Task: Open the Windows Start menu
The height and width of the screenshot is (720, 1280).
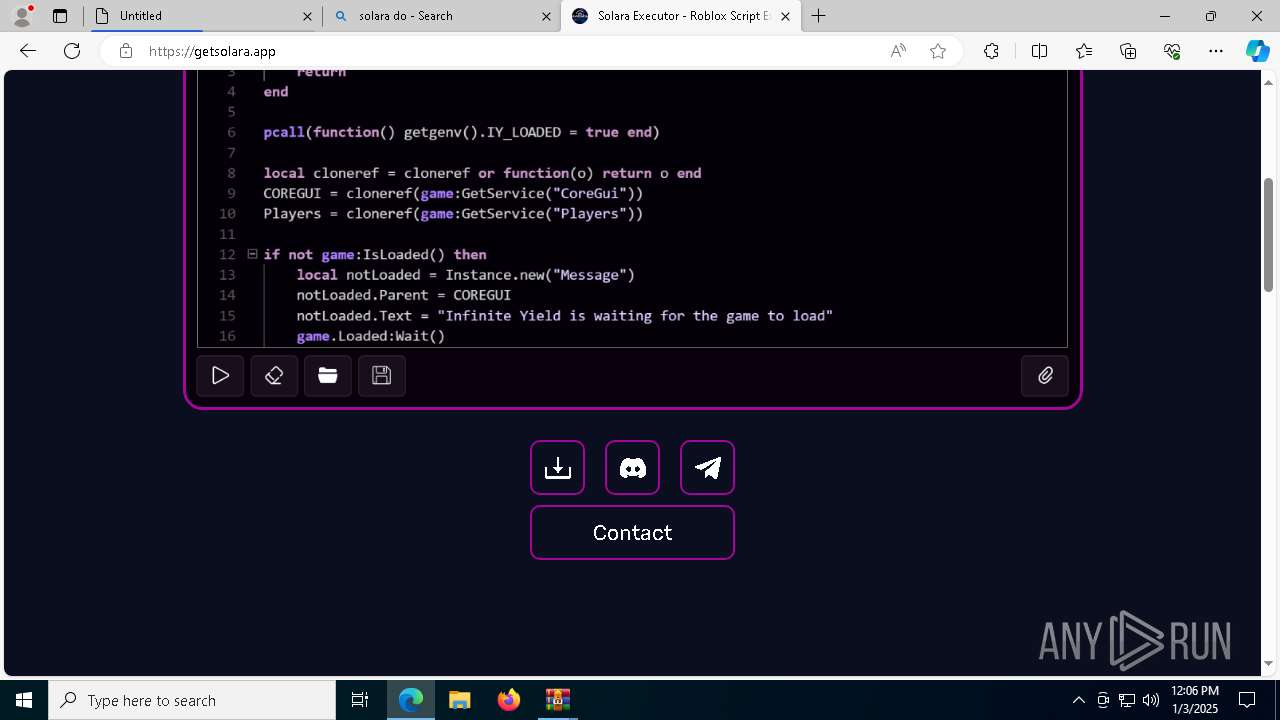Action: point(24,700)
